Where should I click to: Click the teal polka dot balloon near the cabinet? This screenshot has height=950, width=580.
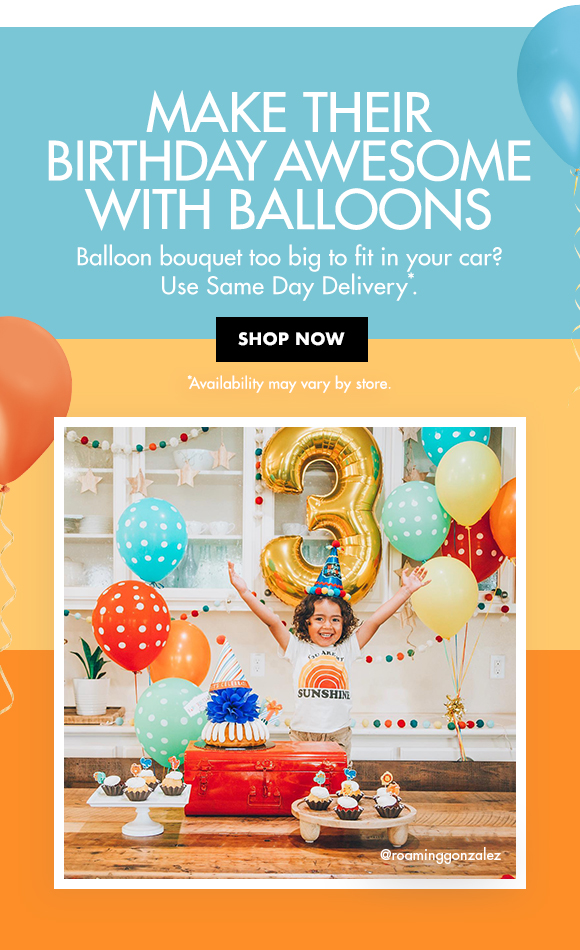152,540
